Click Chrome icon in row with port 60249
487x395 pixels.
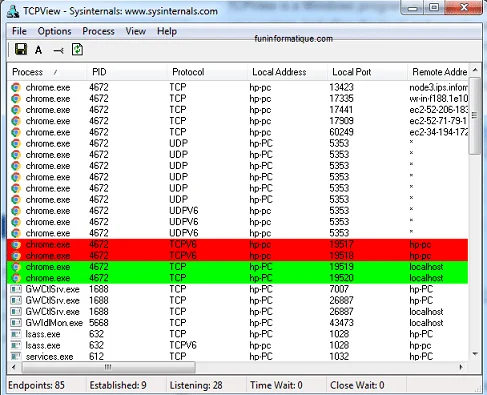pyautogui.click(x=16, y=132)
